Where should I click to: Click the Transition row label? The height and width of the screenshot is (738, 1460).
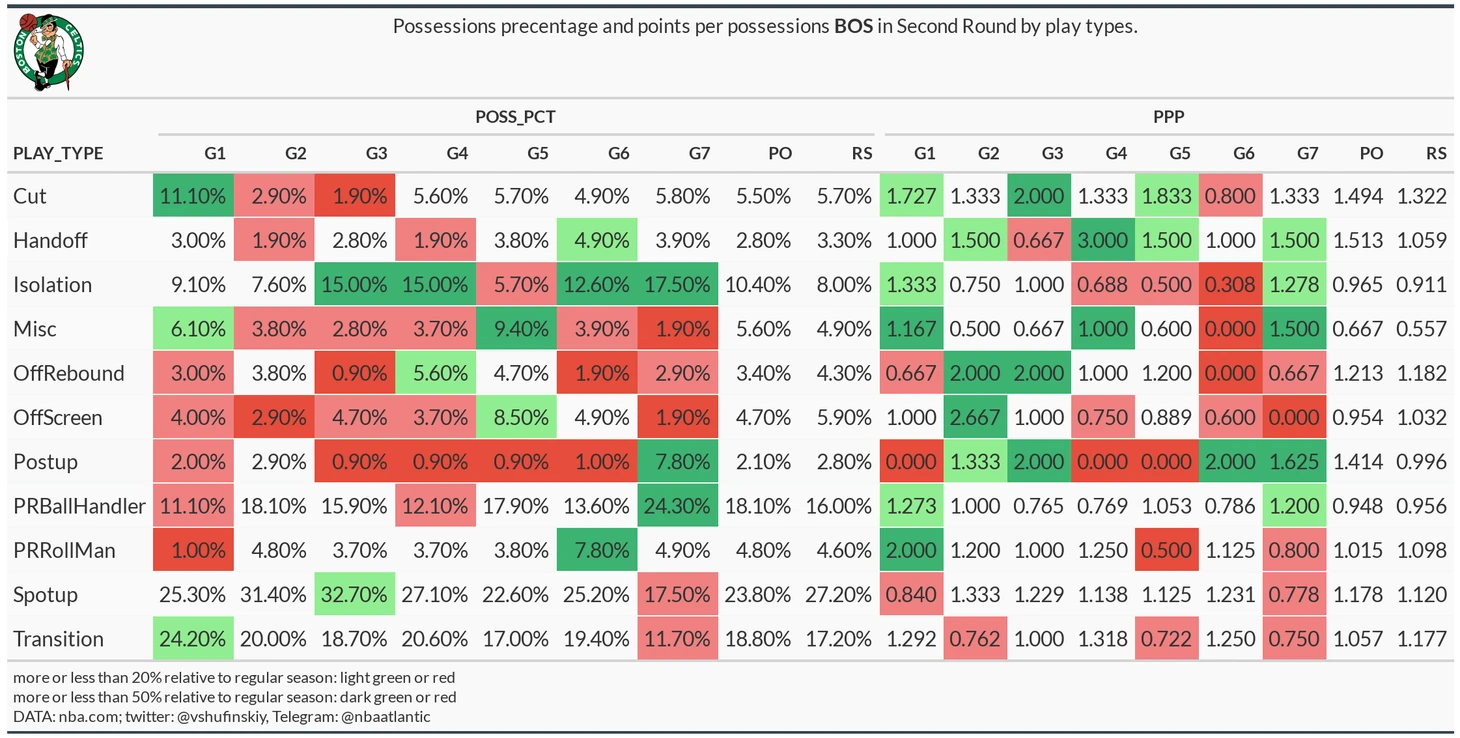[x=58, y=639]
